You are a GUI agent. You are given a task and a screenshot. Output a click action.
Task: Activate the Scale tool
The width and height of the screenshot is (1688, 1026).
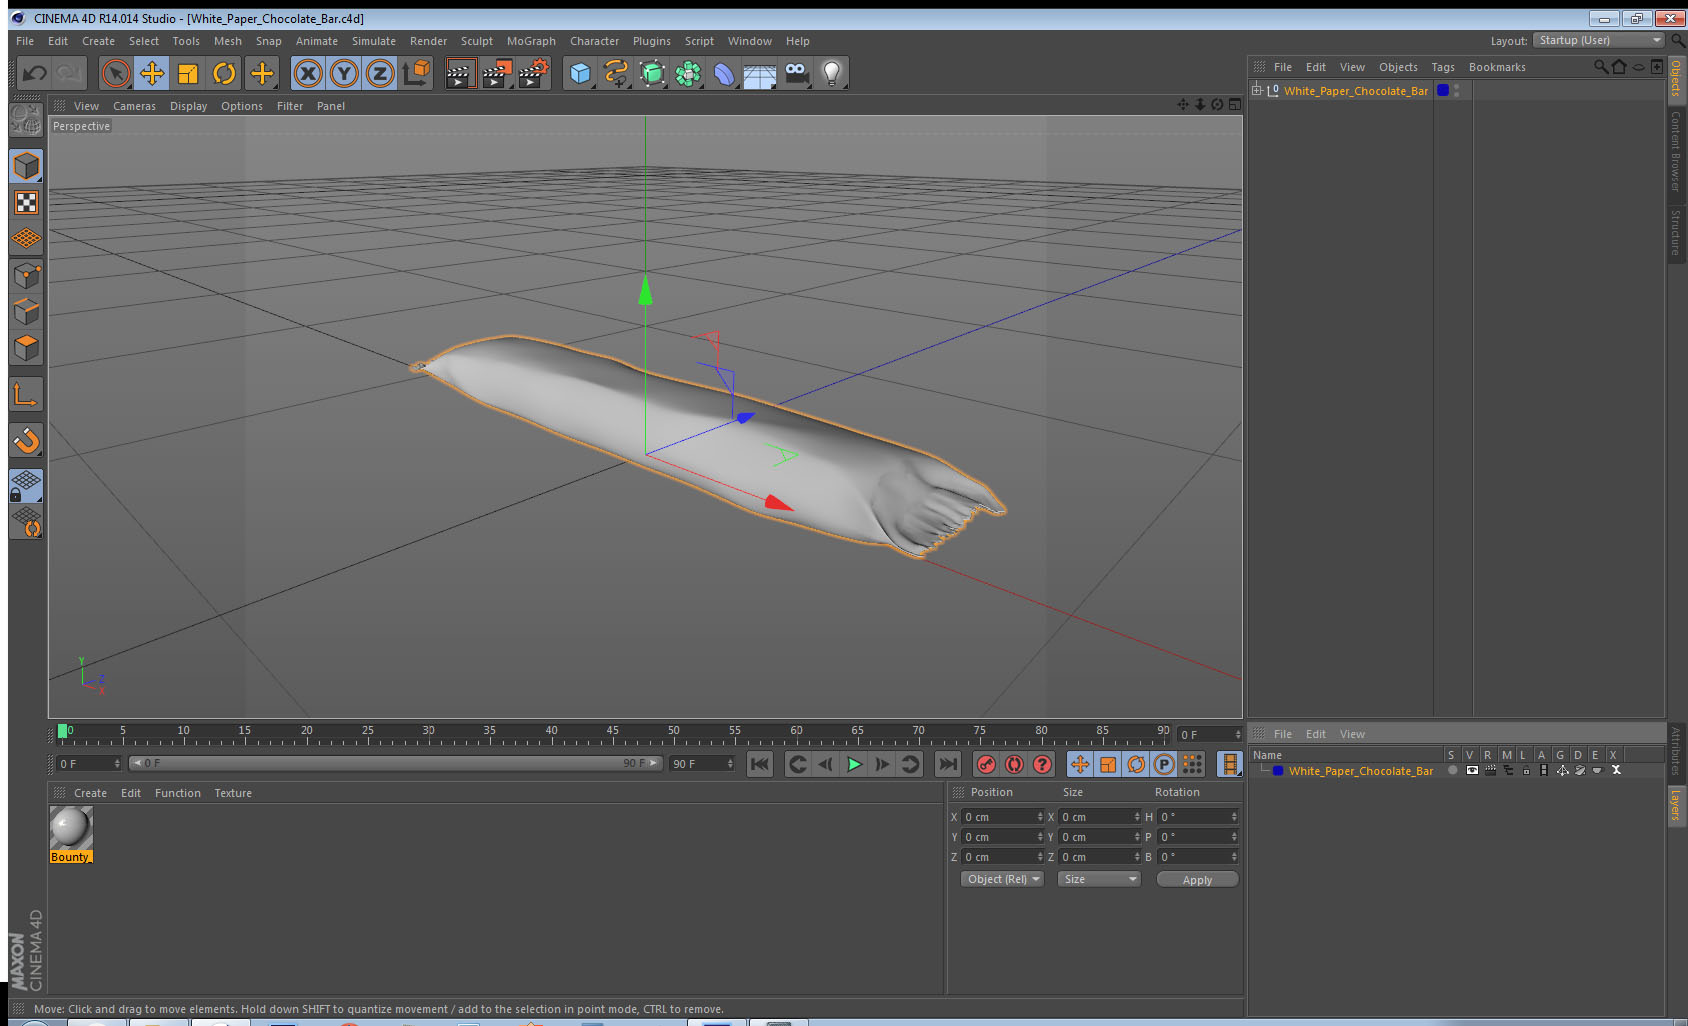pos(188,73)
